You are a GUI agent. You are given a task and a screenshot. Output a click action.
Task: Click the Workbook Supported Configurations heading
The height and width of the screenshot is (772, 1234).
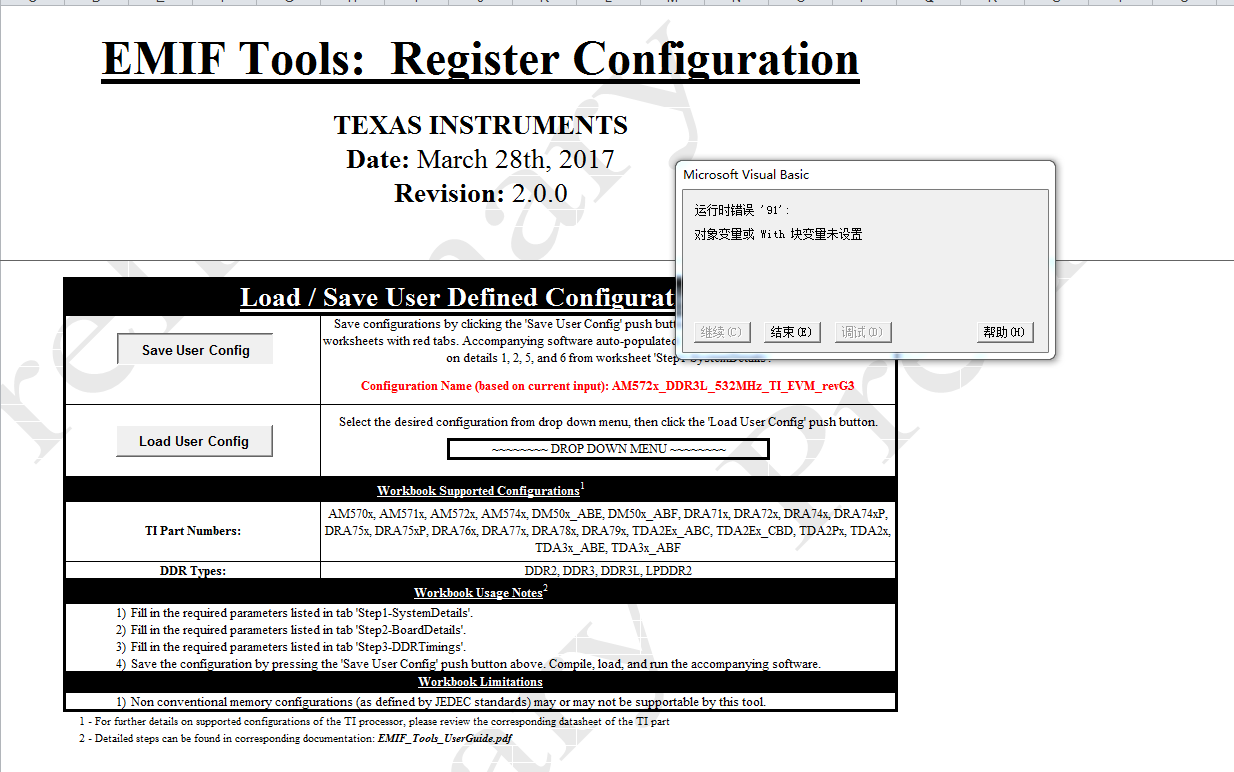pyautogui.click(x=480, y=490)
